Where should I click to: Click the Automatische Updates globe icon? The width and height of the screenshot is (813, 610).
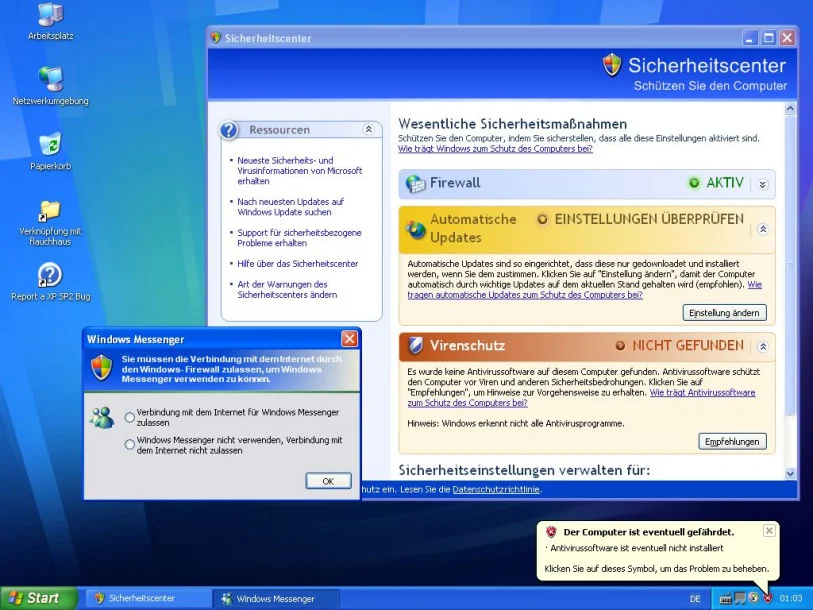(415, 229)
